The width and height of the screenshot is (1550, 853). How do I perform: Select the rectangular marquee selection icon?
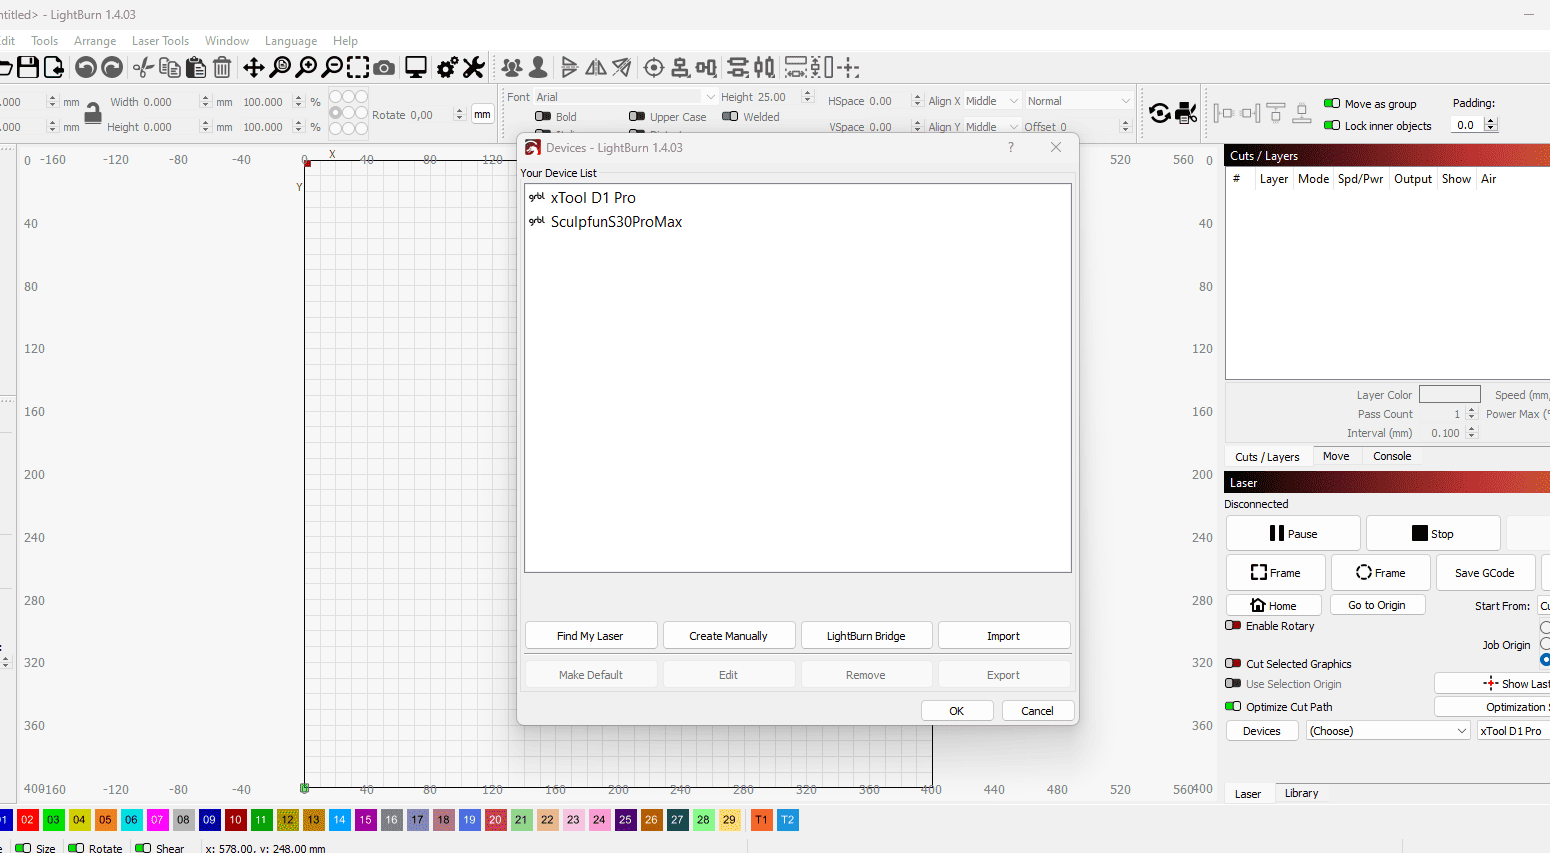click(x=357, y=67)
